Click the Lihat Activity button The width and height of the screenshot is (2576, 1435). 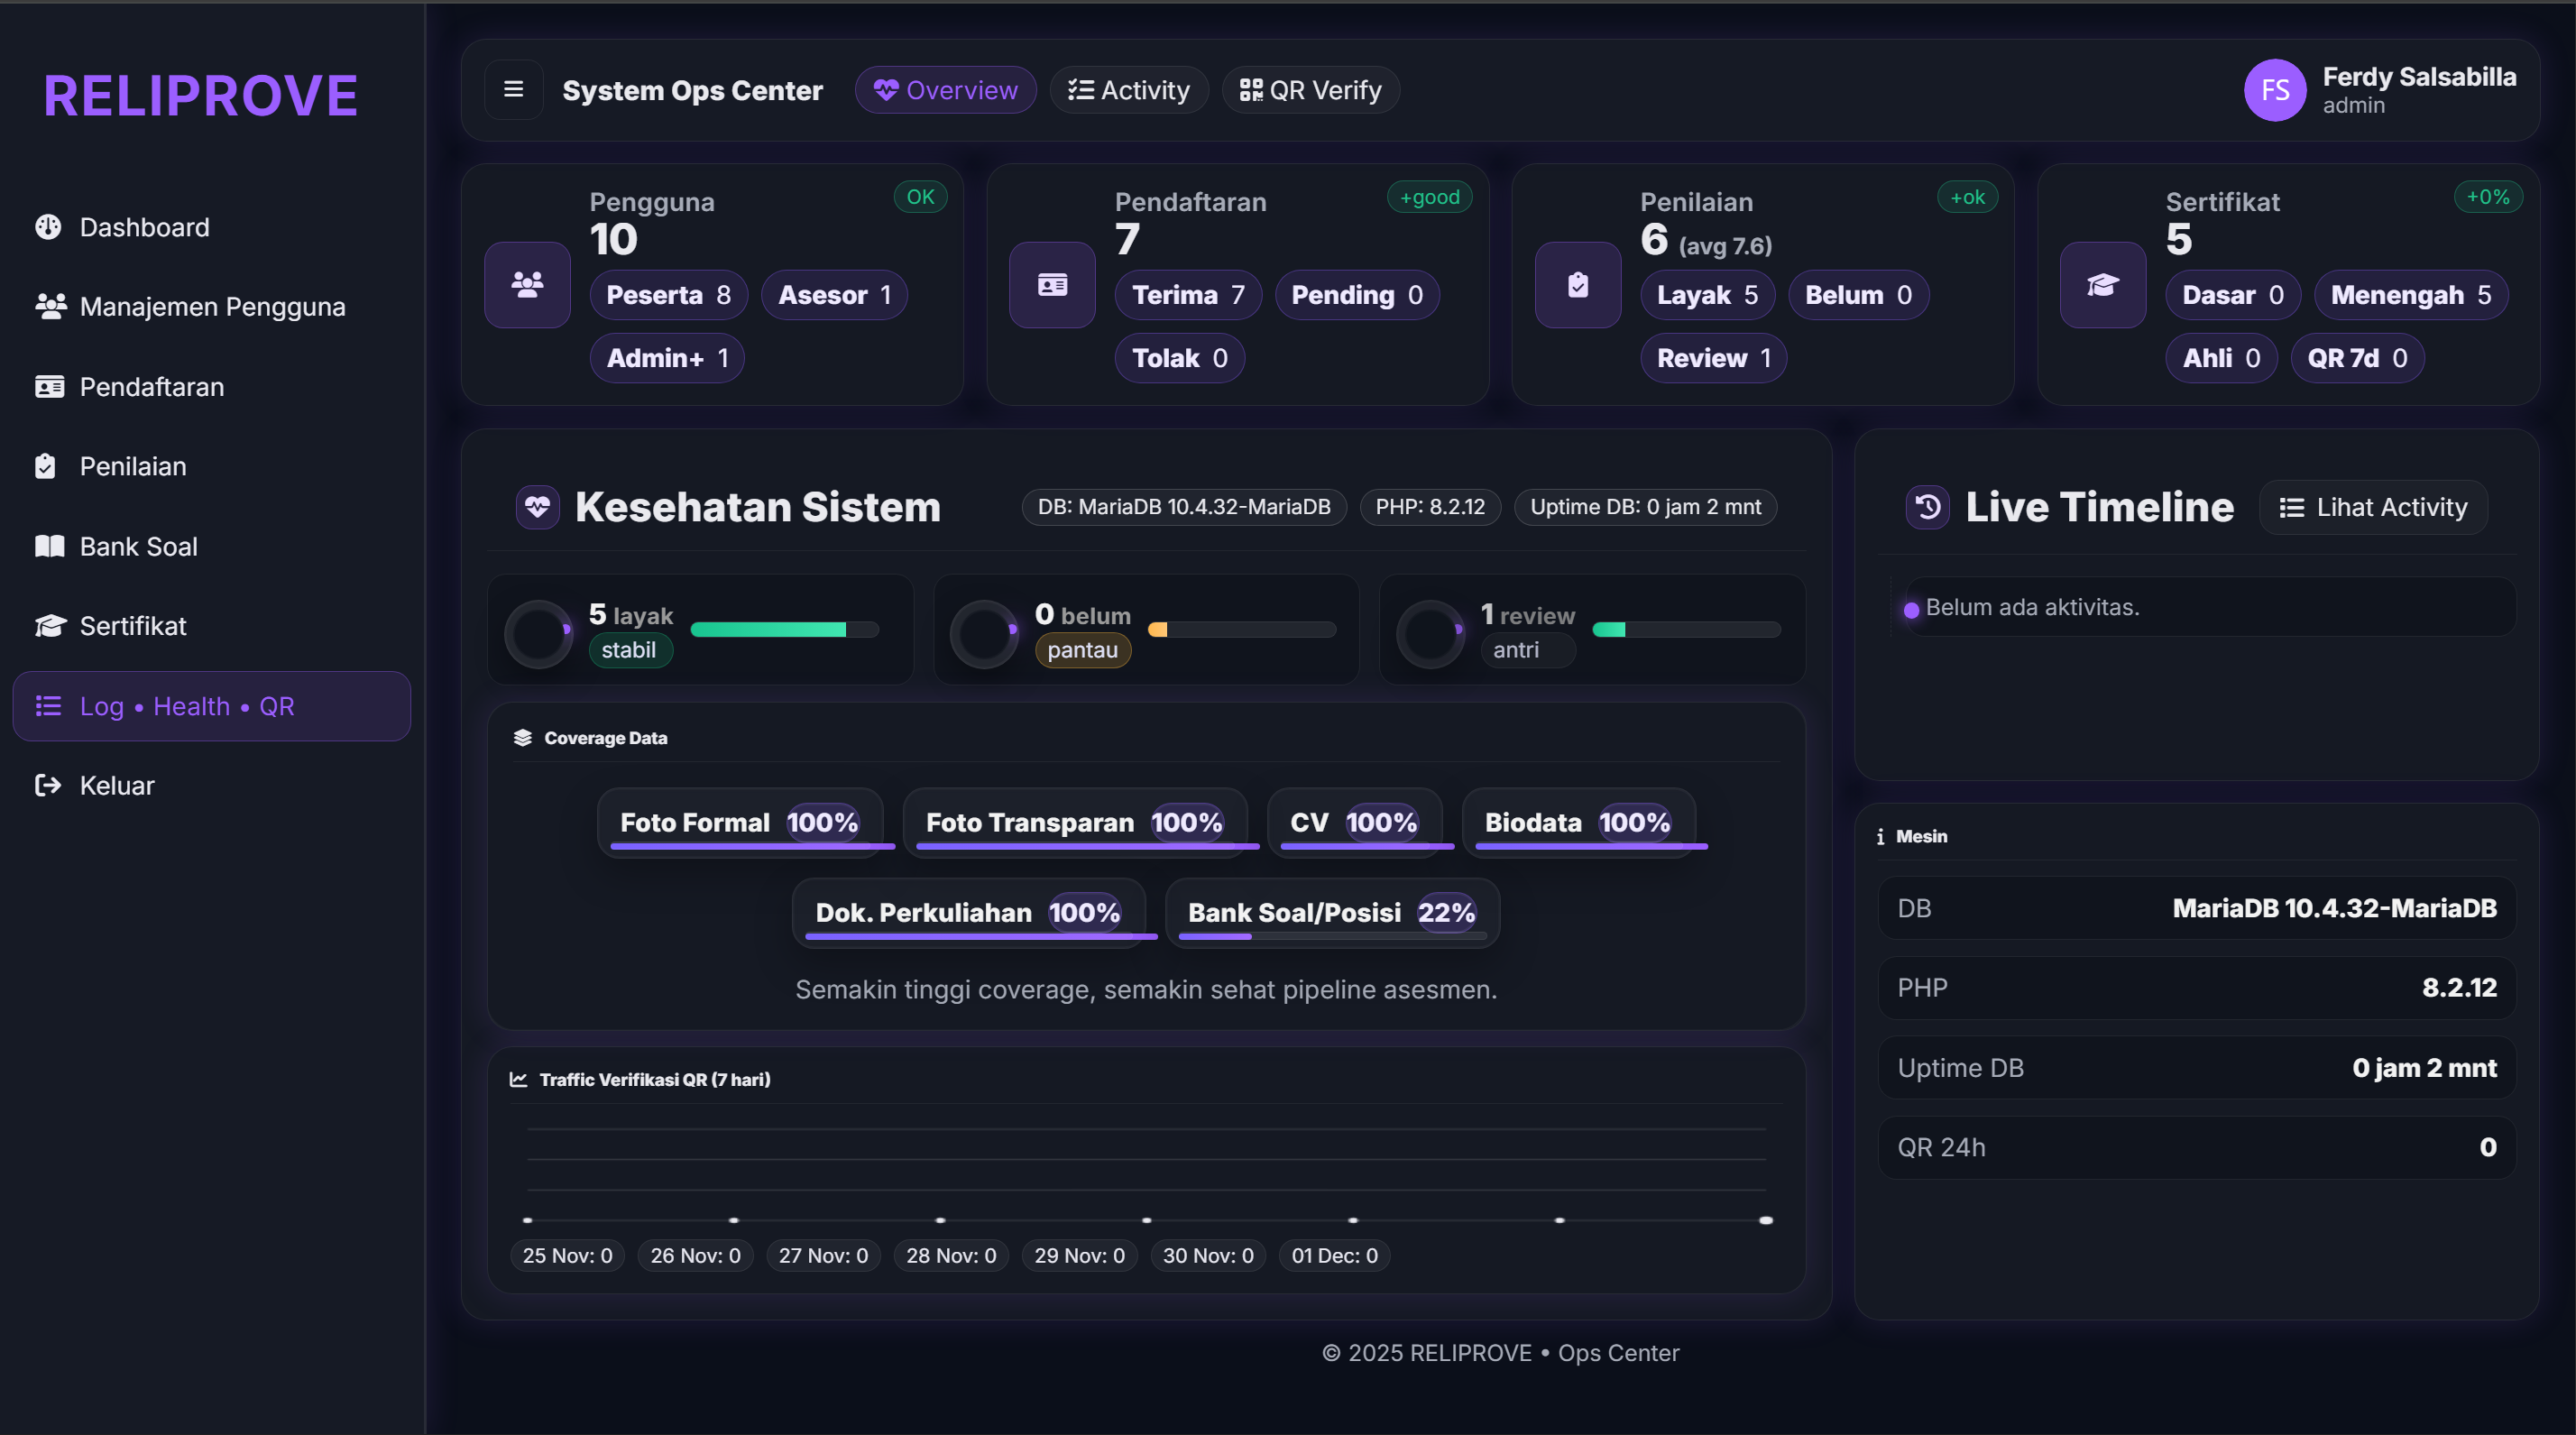[2373, 507]
